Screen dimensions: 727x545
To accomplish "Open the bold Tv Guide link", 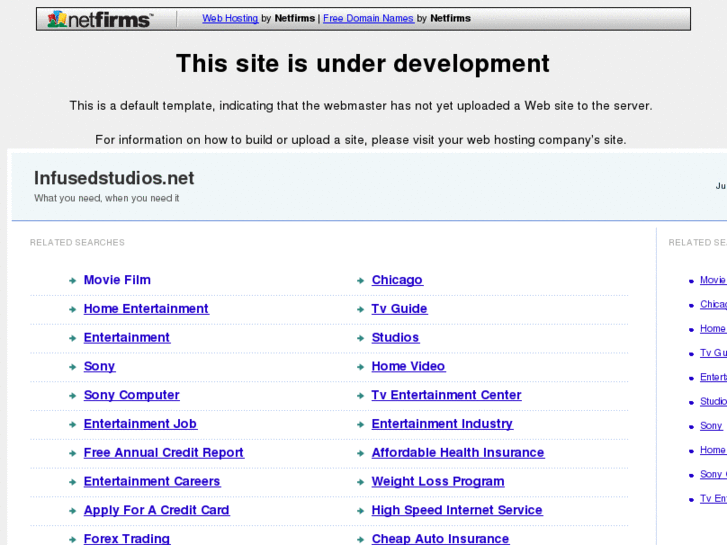I will tap(400, 308).
